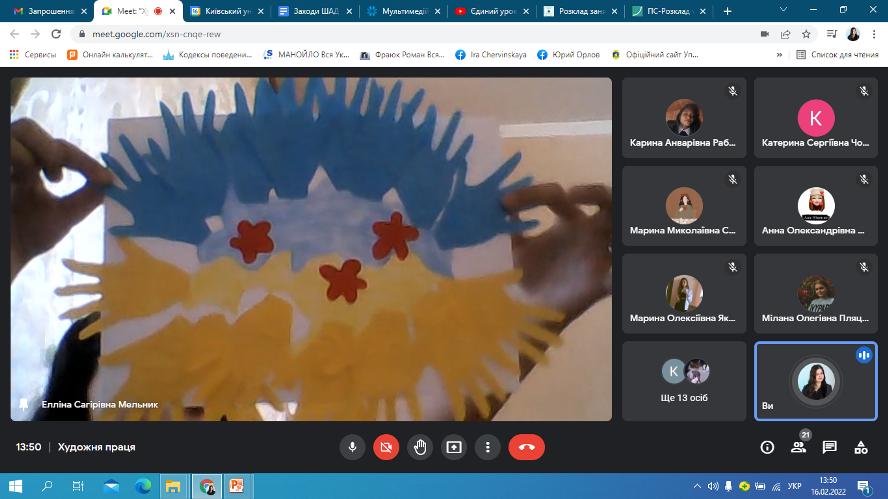The height and width of the screenshot is (499, 888).
Task: Bookmark this page with star icon
Action: pyautogui.click(x=806, y=34)
